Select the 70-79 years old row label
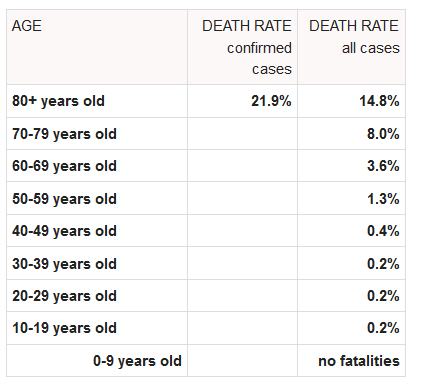The width and height of the screenshot is (426, 388). (64, 134)
